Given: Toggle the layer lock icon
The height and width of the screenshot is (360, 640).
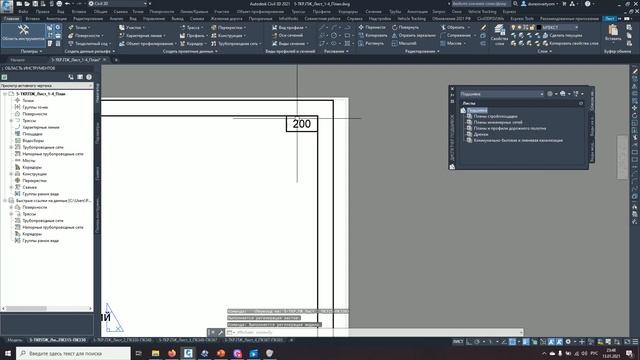Looking at the screenshot, I should click(x=532, y=27).
